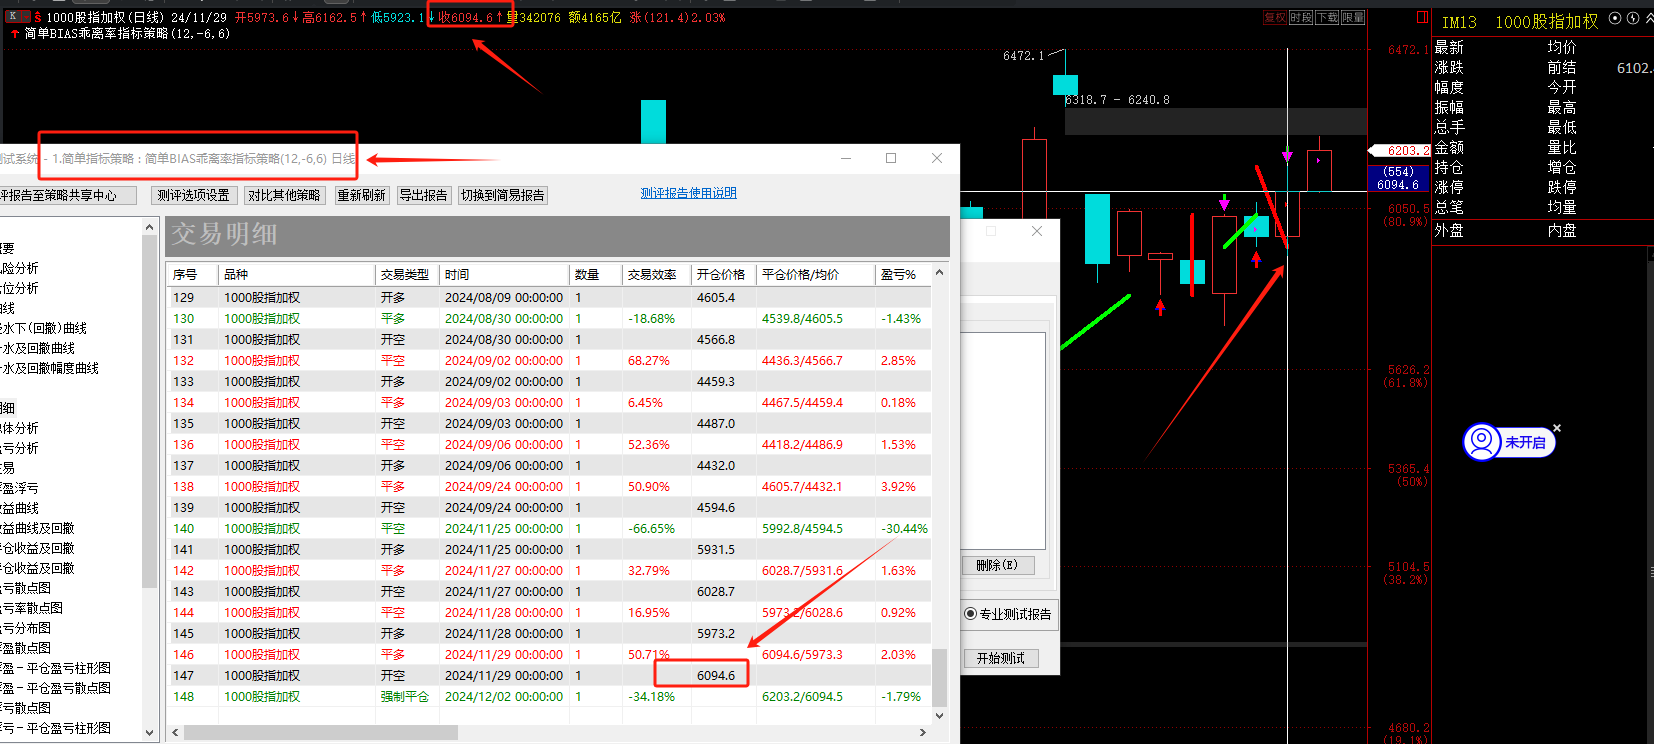This screenshot has width=1654, height=744.
Task: Click the 下载 chart button
Action: tap(1327, 17)
